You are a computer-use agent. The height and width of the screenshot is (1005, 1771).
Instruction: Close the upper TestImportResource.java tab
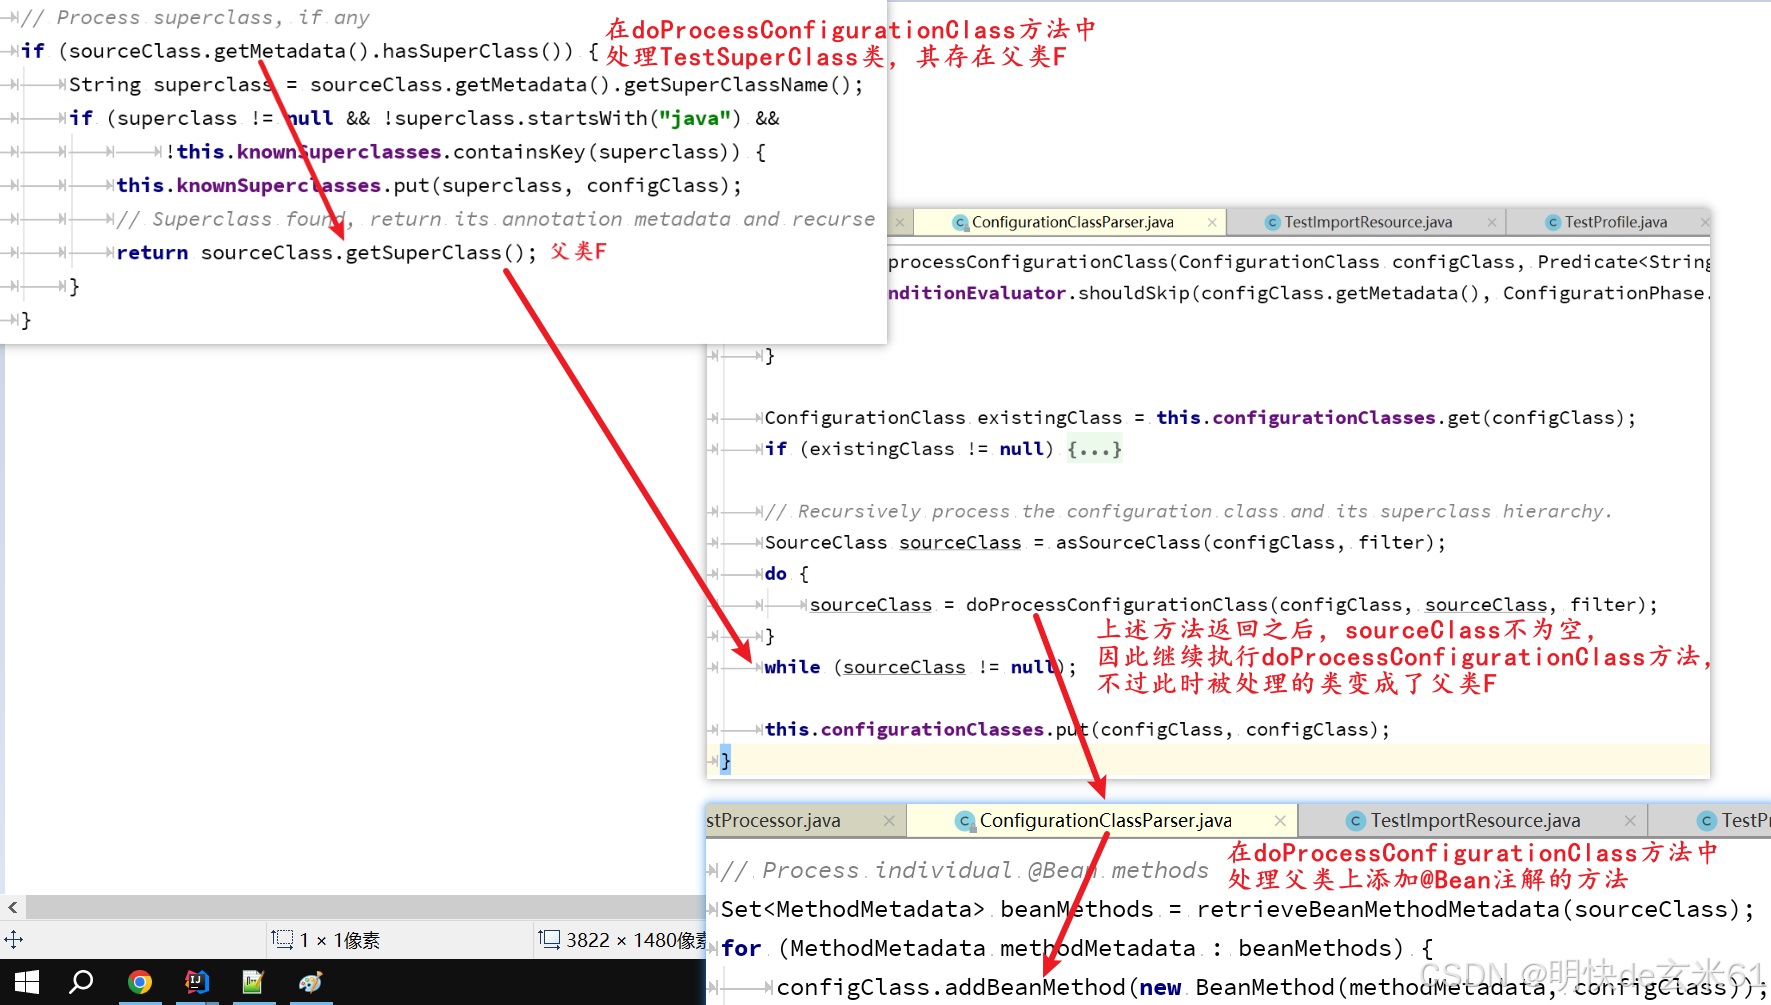tap(1491, 222)
